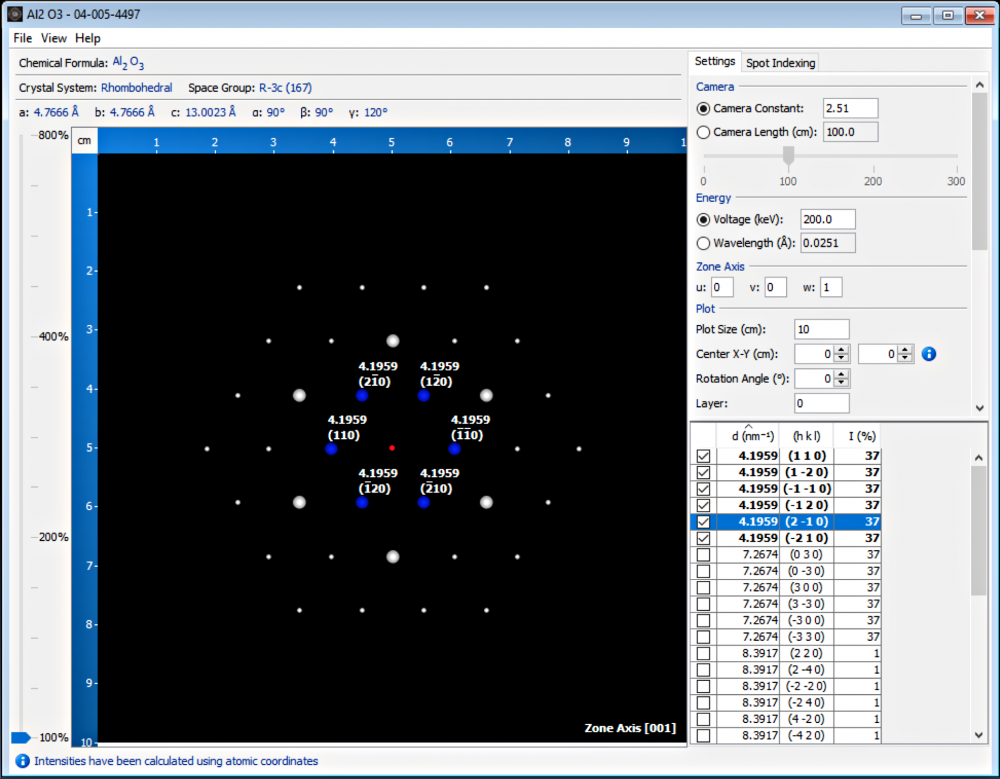
Task: Click the R-3c (167) space group value
Action: pos(285,88)
